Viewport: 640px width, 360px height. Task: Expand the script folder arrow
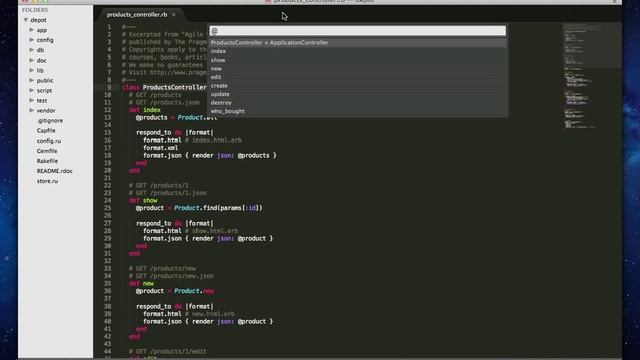pyautogui.click(x=31, y=90)
